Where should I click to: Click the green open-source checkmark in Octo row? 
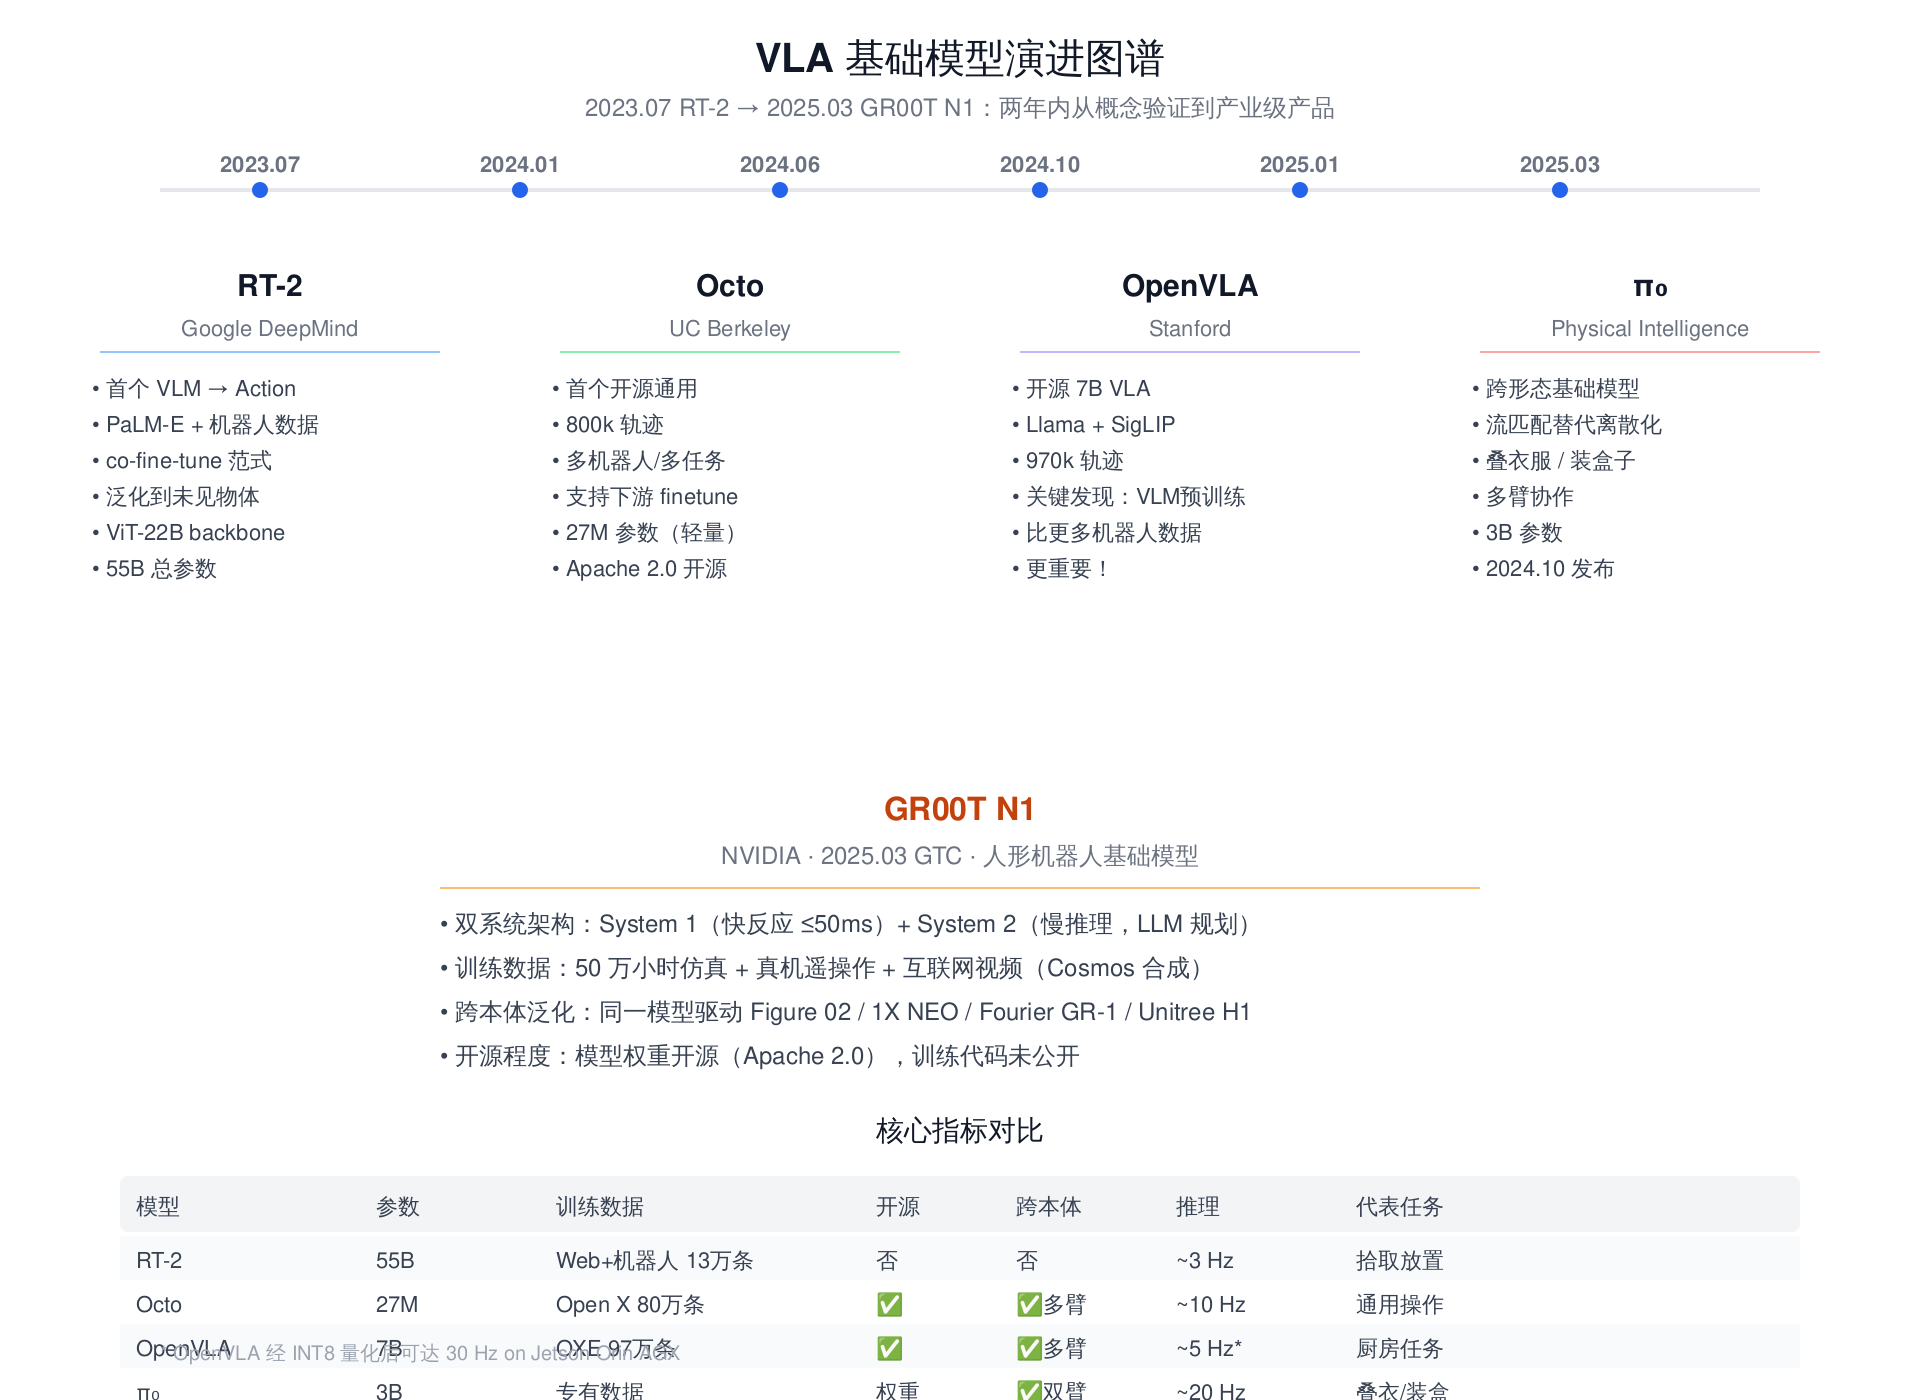[x=889, y=1304]
